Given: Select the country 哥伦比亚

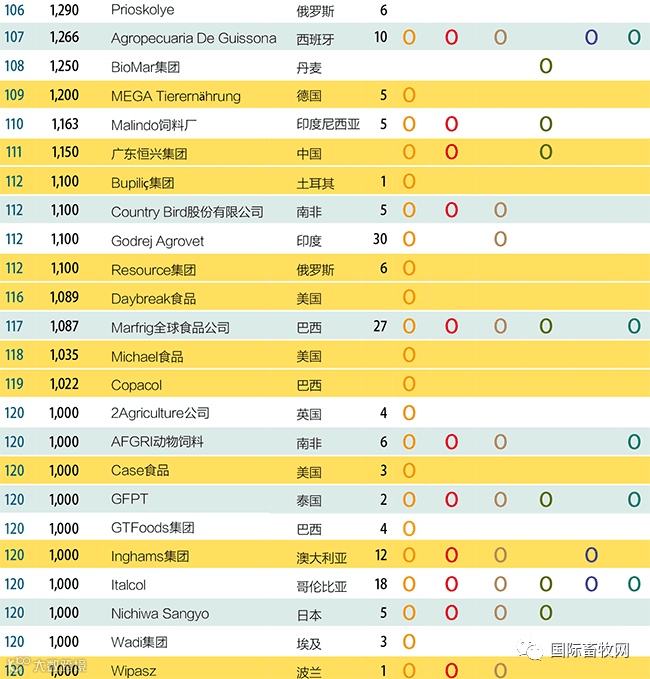Looking at the screenshot, I should 322,587.
